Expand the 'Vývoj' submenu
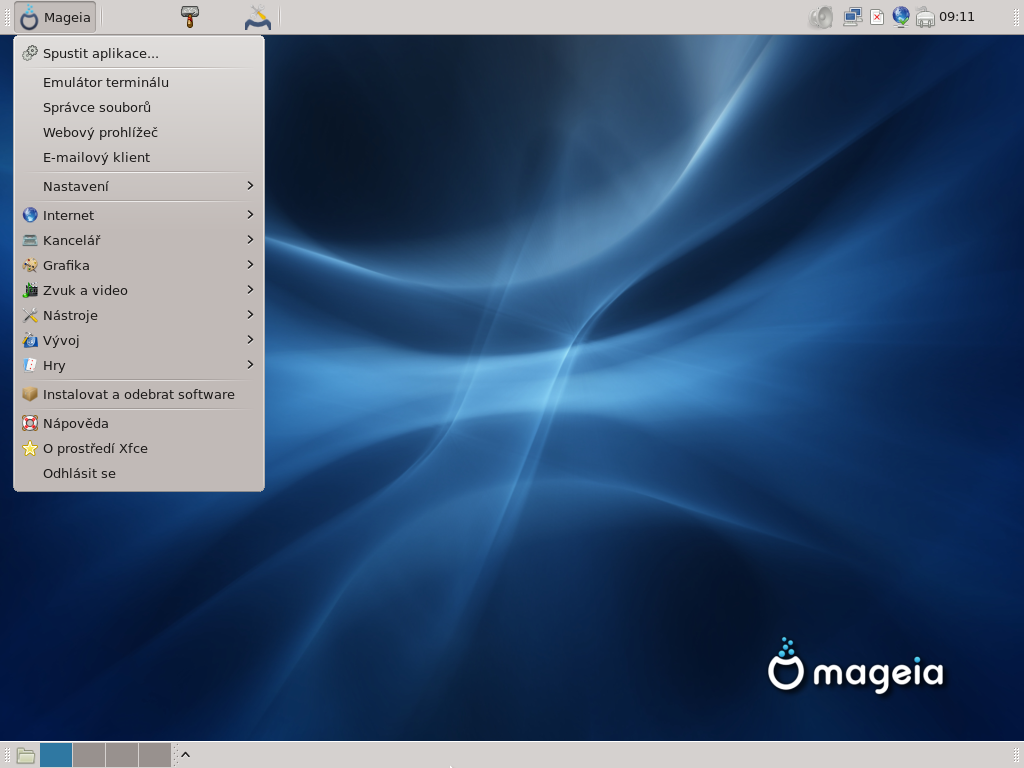The width and height of the screenshot is (1024, 768). coord(138,340)
